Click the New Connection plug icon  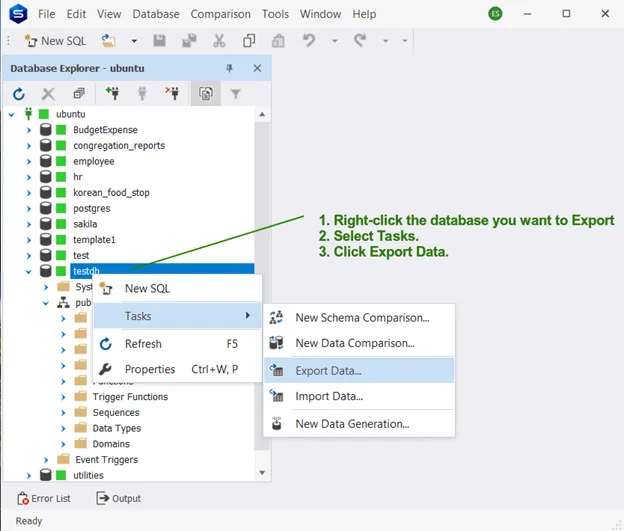[111, 94]
